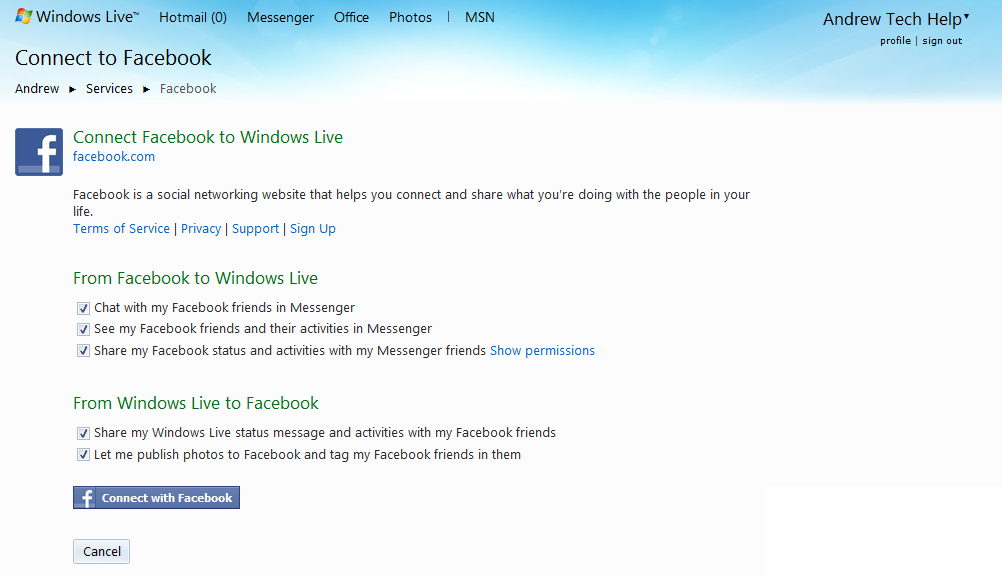Open Photos from the navigation bar

[410, 17]
